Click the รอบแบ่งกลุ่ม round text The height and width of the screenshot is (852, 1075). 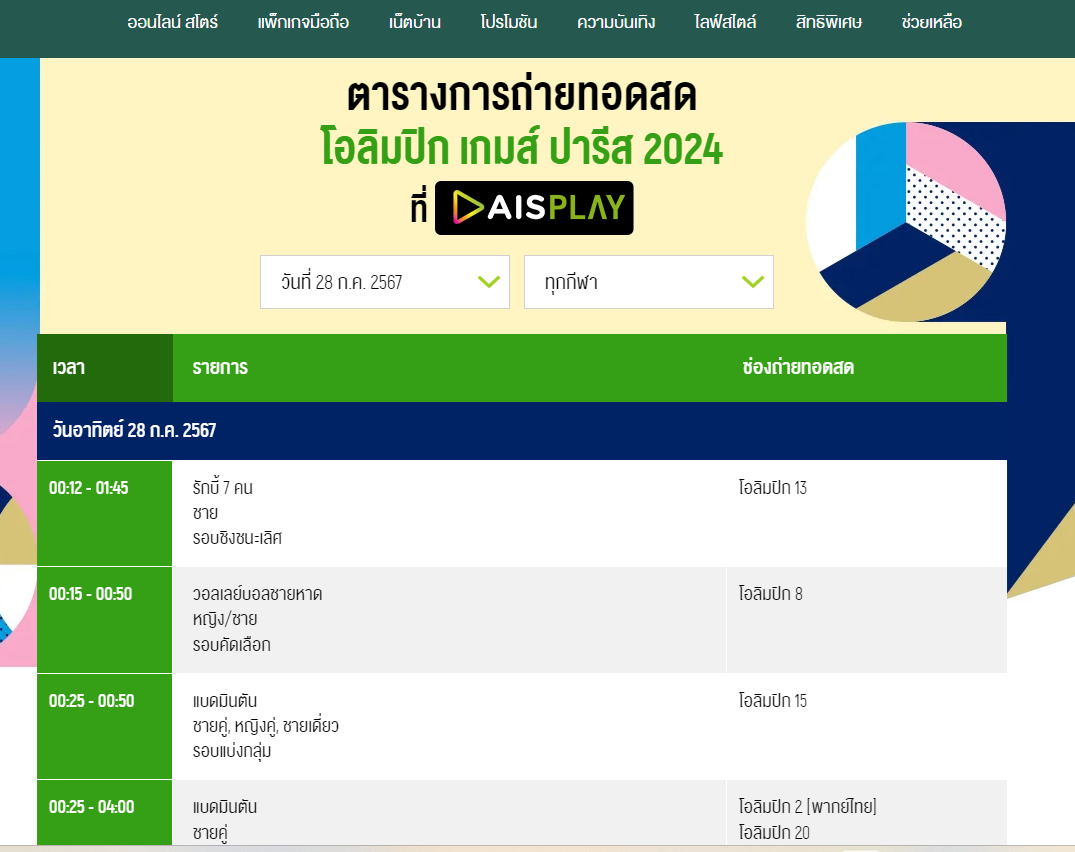[x=232, y=751]
